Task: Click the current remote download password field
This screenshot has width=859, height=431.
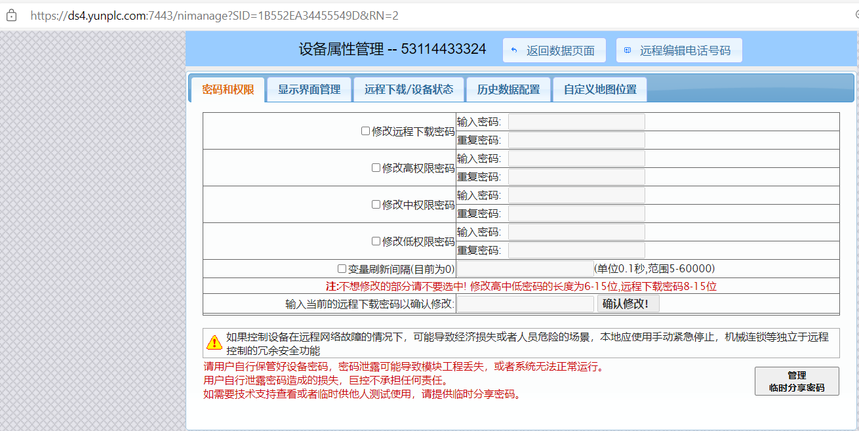Action: [x=525, y=304]
